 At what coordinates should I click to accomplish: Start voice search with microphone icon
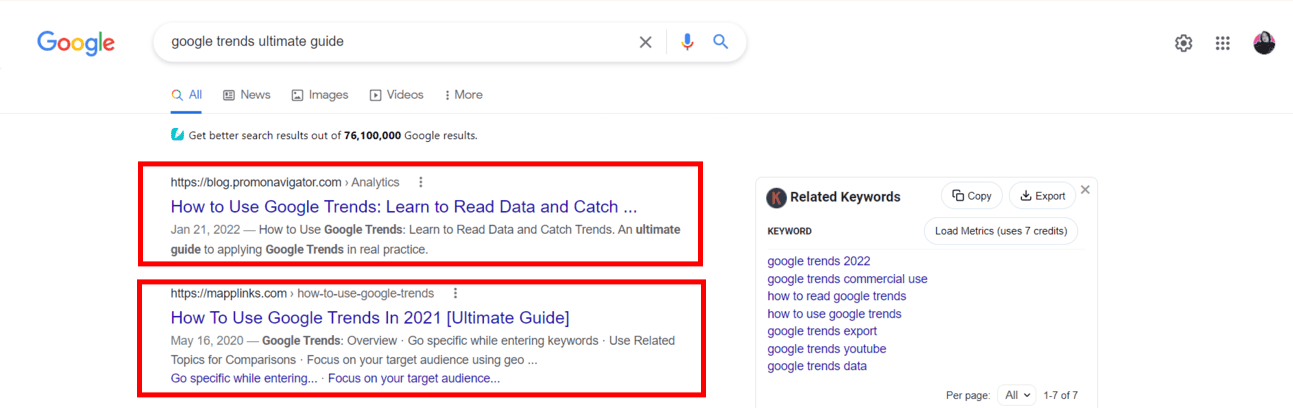(x=687, y=42)
